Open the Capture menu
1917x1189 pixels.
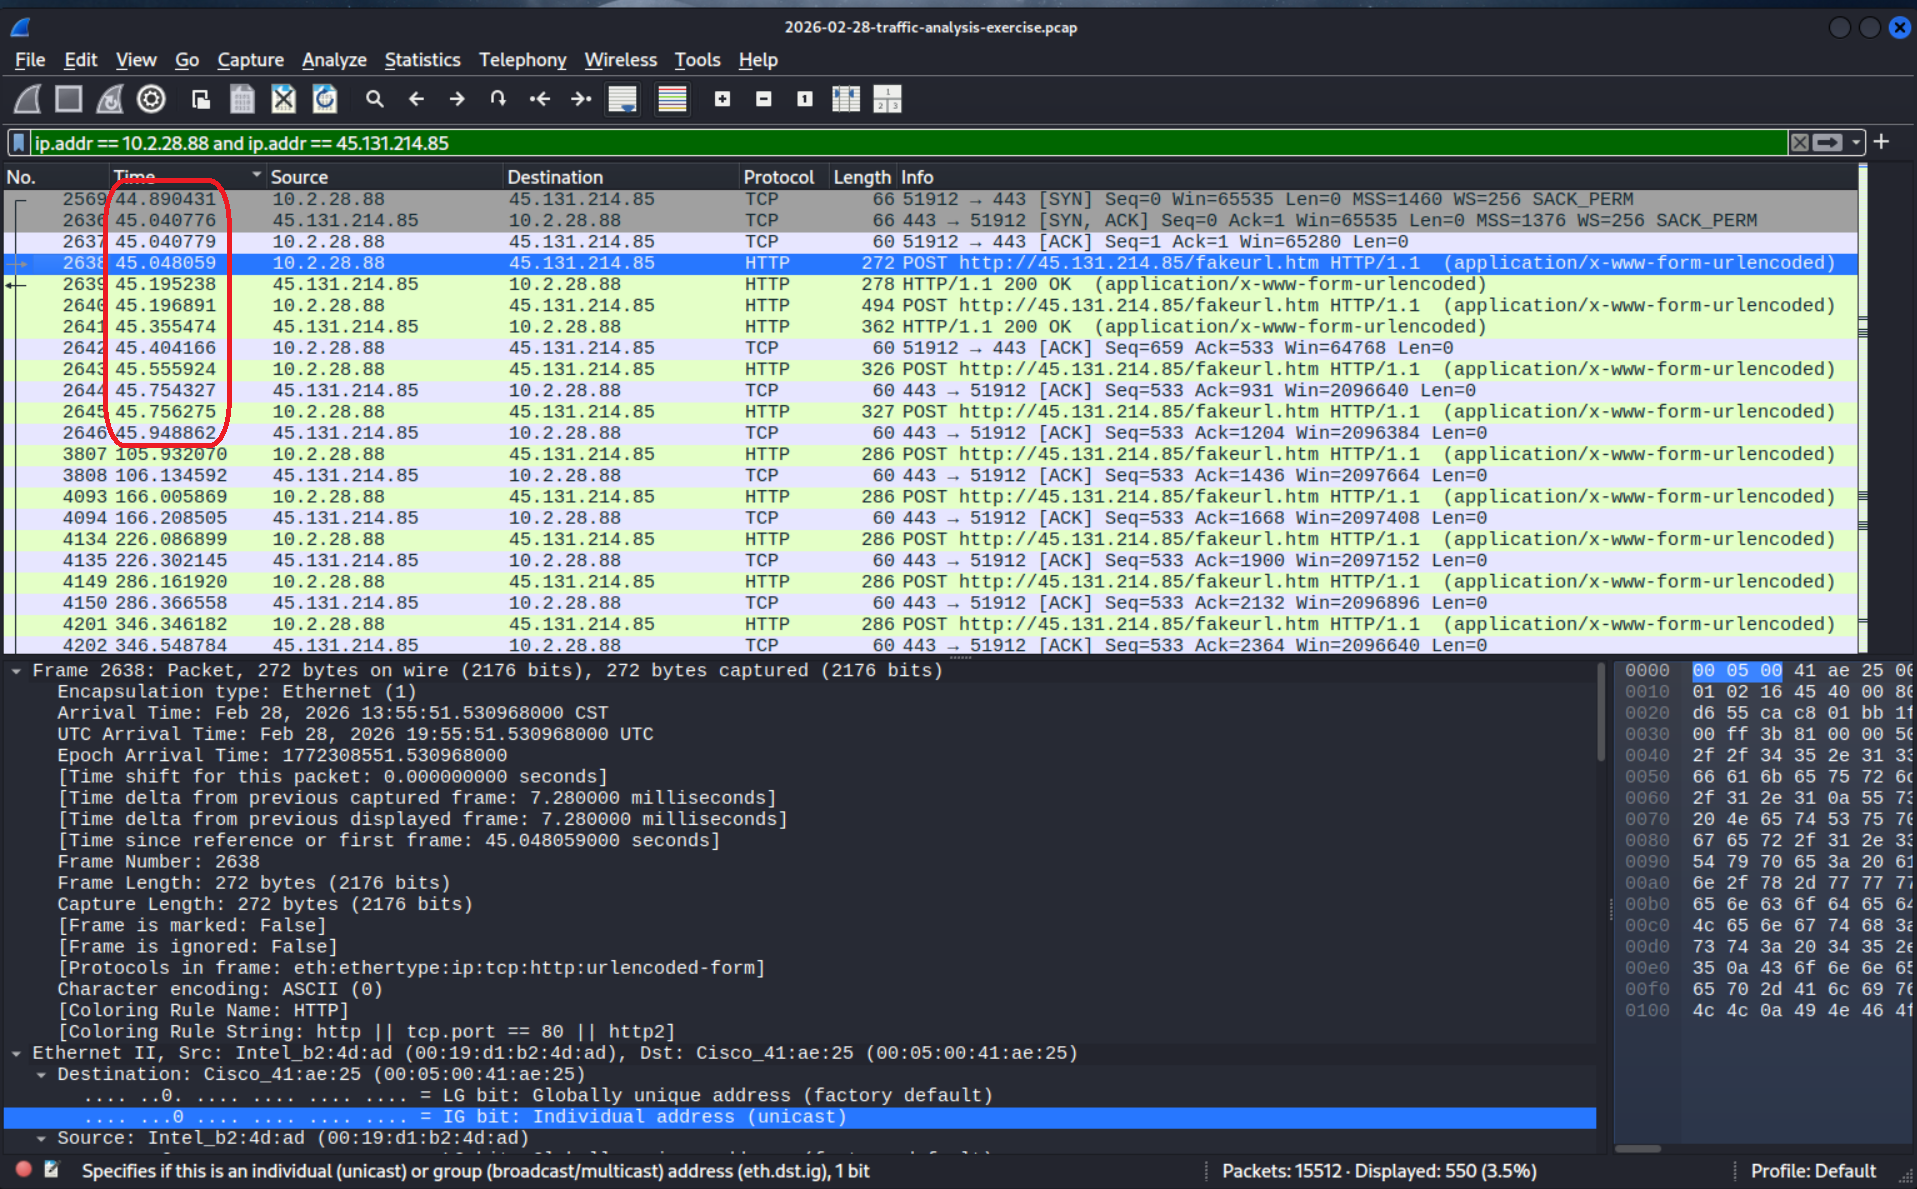pyautogui.click(x=250, y=60)
